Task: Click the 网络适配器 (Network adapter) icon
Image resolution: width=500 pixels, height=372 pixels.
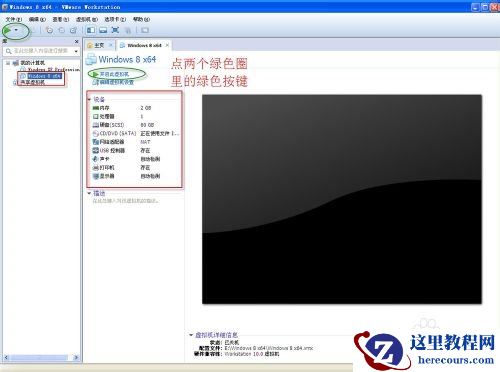Action: pos(95,142)
